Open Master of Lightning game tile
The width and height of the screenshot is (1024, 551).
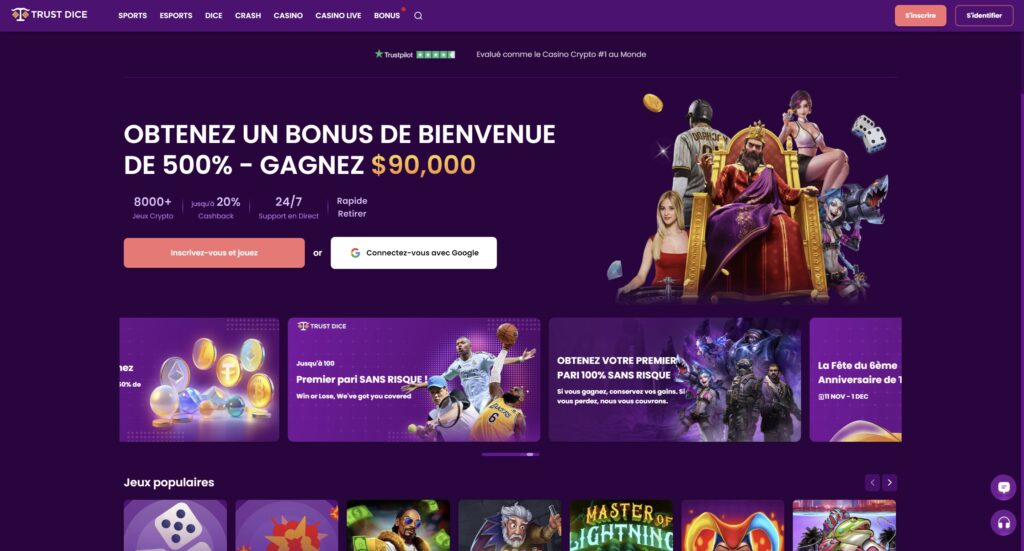(x=621, y=526)
